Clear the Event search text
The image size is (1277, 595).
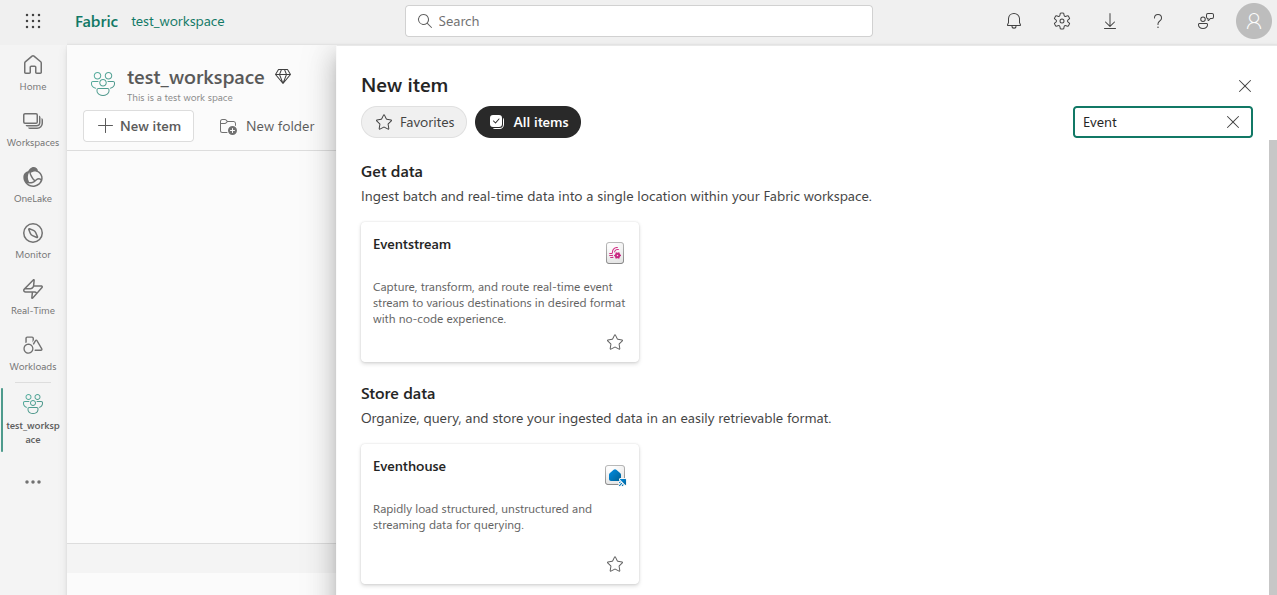(1232, 121)
